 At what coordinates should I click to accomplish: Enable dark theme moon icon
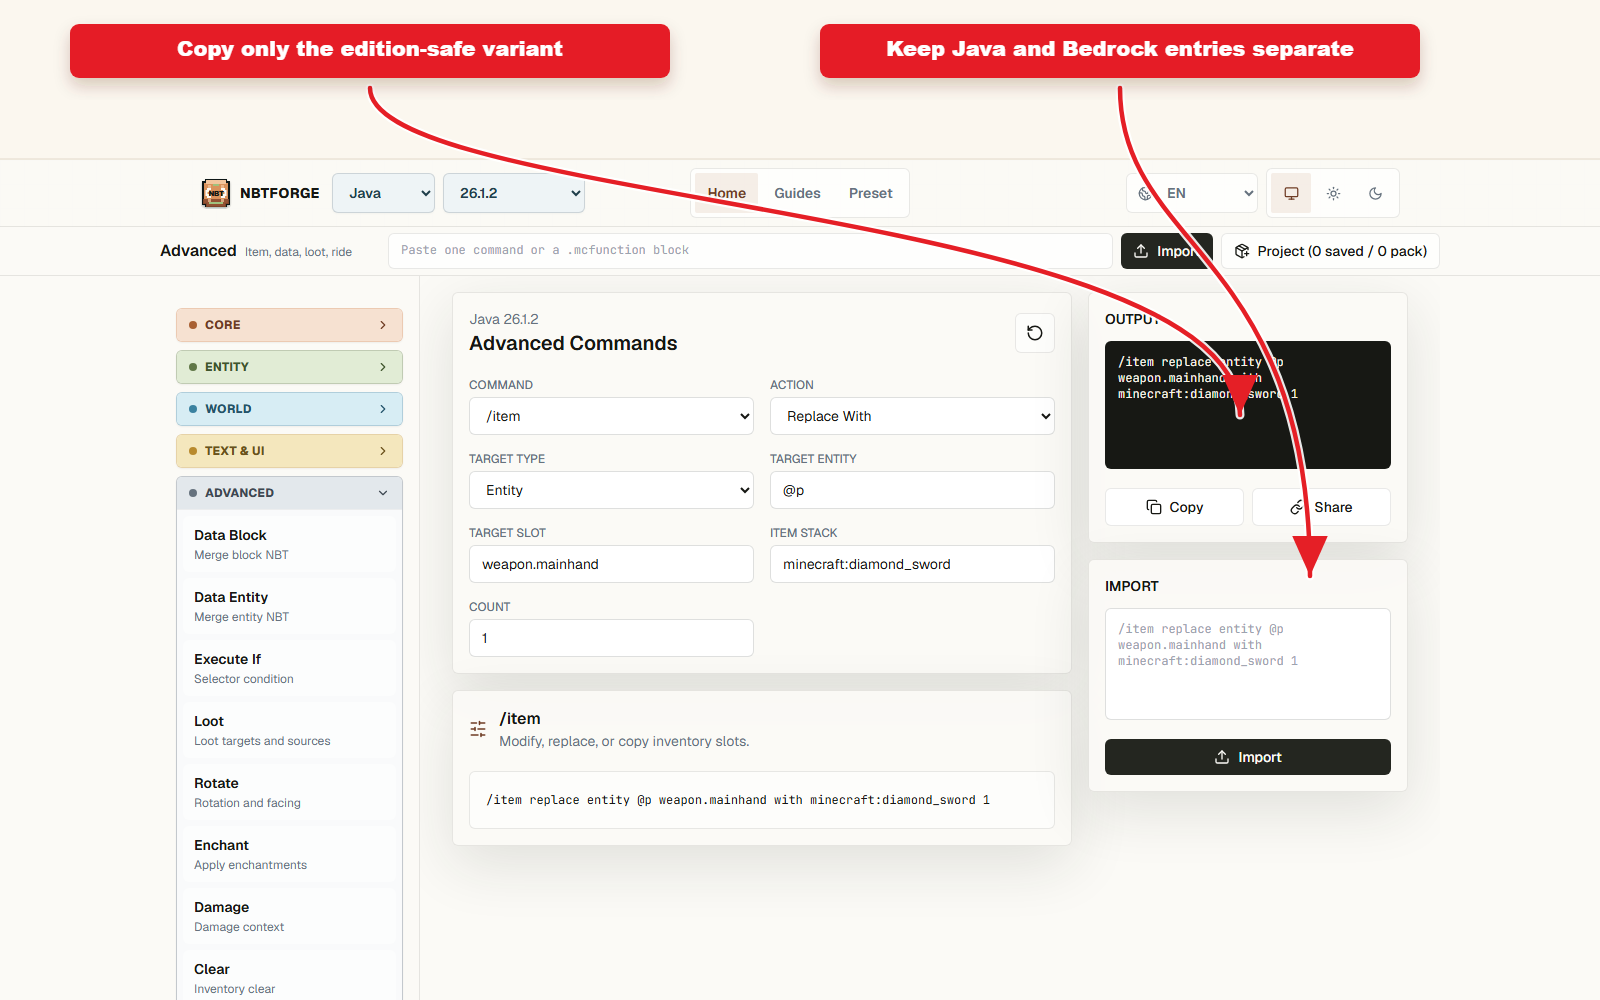pos(1375,193)
